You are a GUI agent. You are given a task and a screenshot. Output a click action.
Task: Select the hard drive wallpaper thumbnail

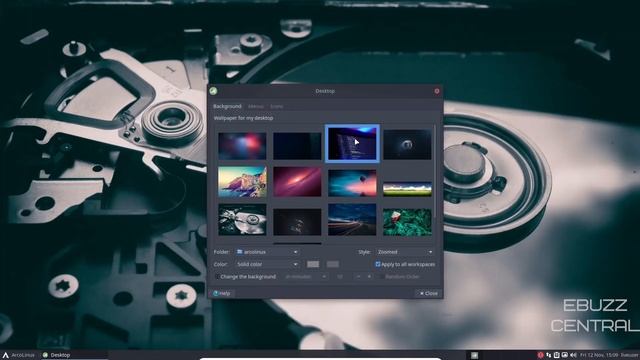click(242, 220)
